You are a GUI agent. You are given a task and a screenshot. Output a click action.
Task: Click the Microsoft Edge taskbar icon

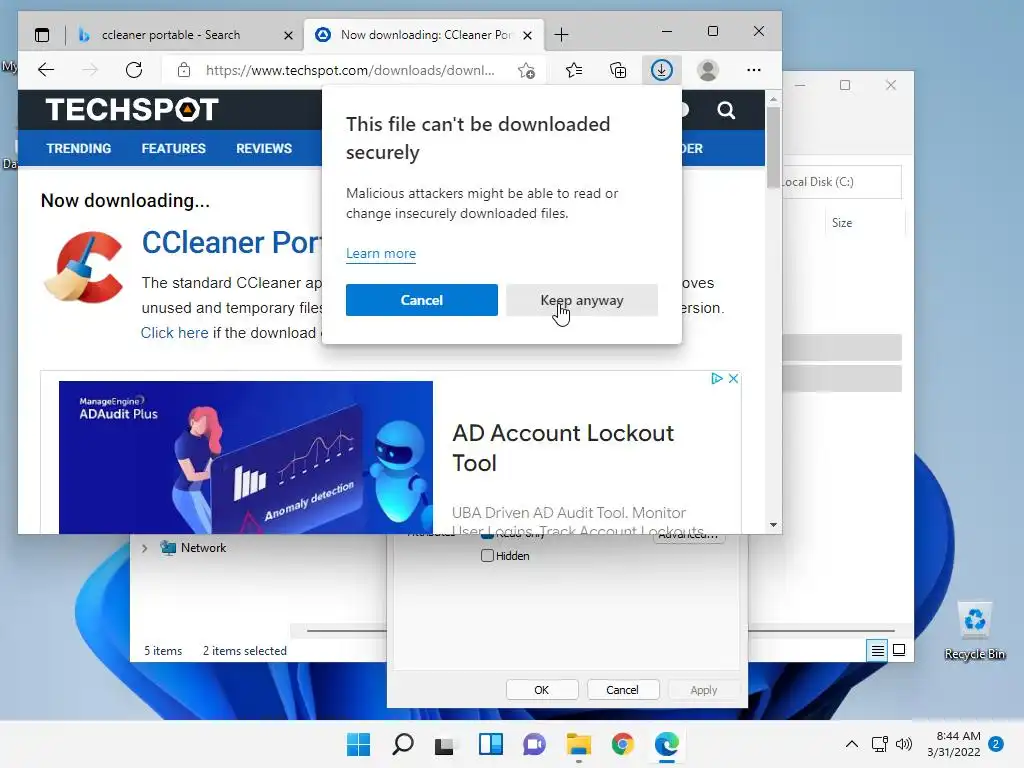pyautogui.click(x=667, y=744)
